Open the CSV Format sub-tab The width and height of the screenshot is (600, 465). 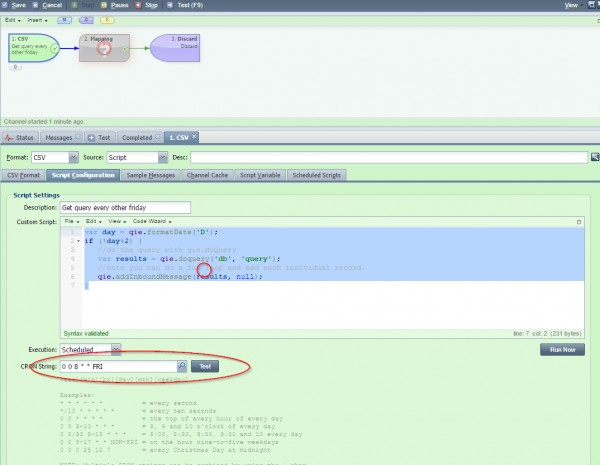coord(23,175)
